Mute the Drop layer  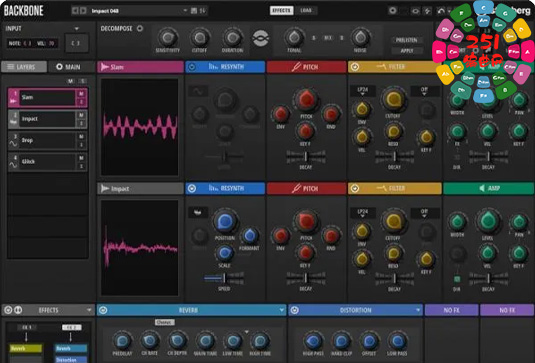(81, 136)
